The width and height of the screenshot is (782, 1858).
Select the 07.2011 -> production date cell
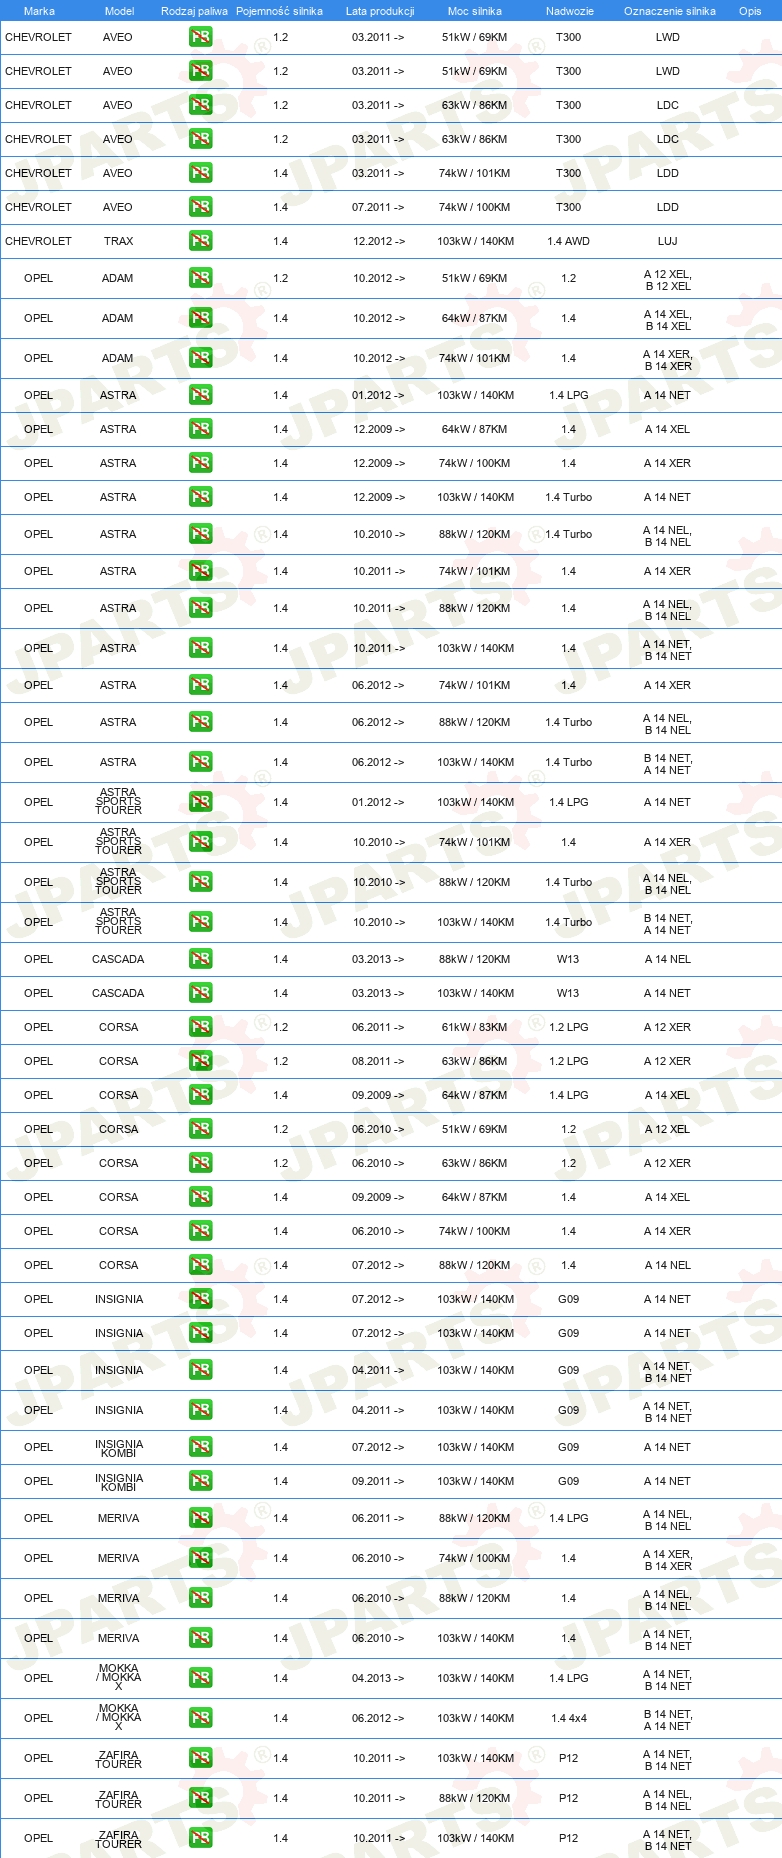tap(378, 207)
